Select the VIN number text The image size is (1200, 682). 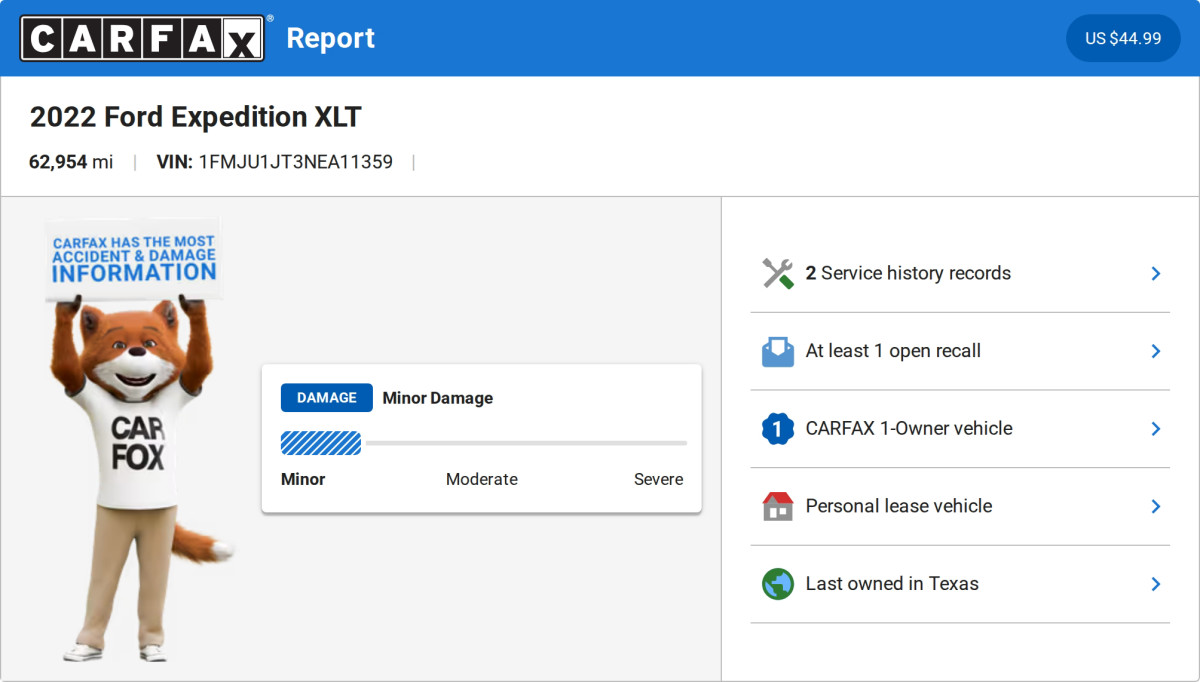(x=295, y=162)
